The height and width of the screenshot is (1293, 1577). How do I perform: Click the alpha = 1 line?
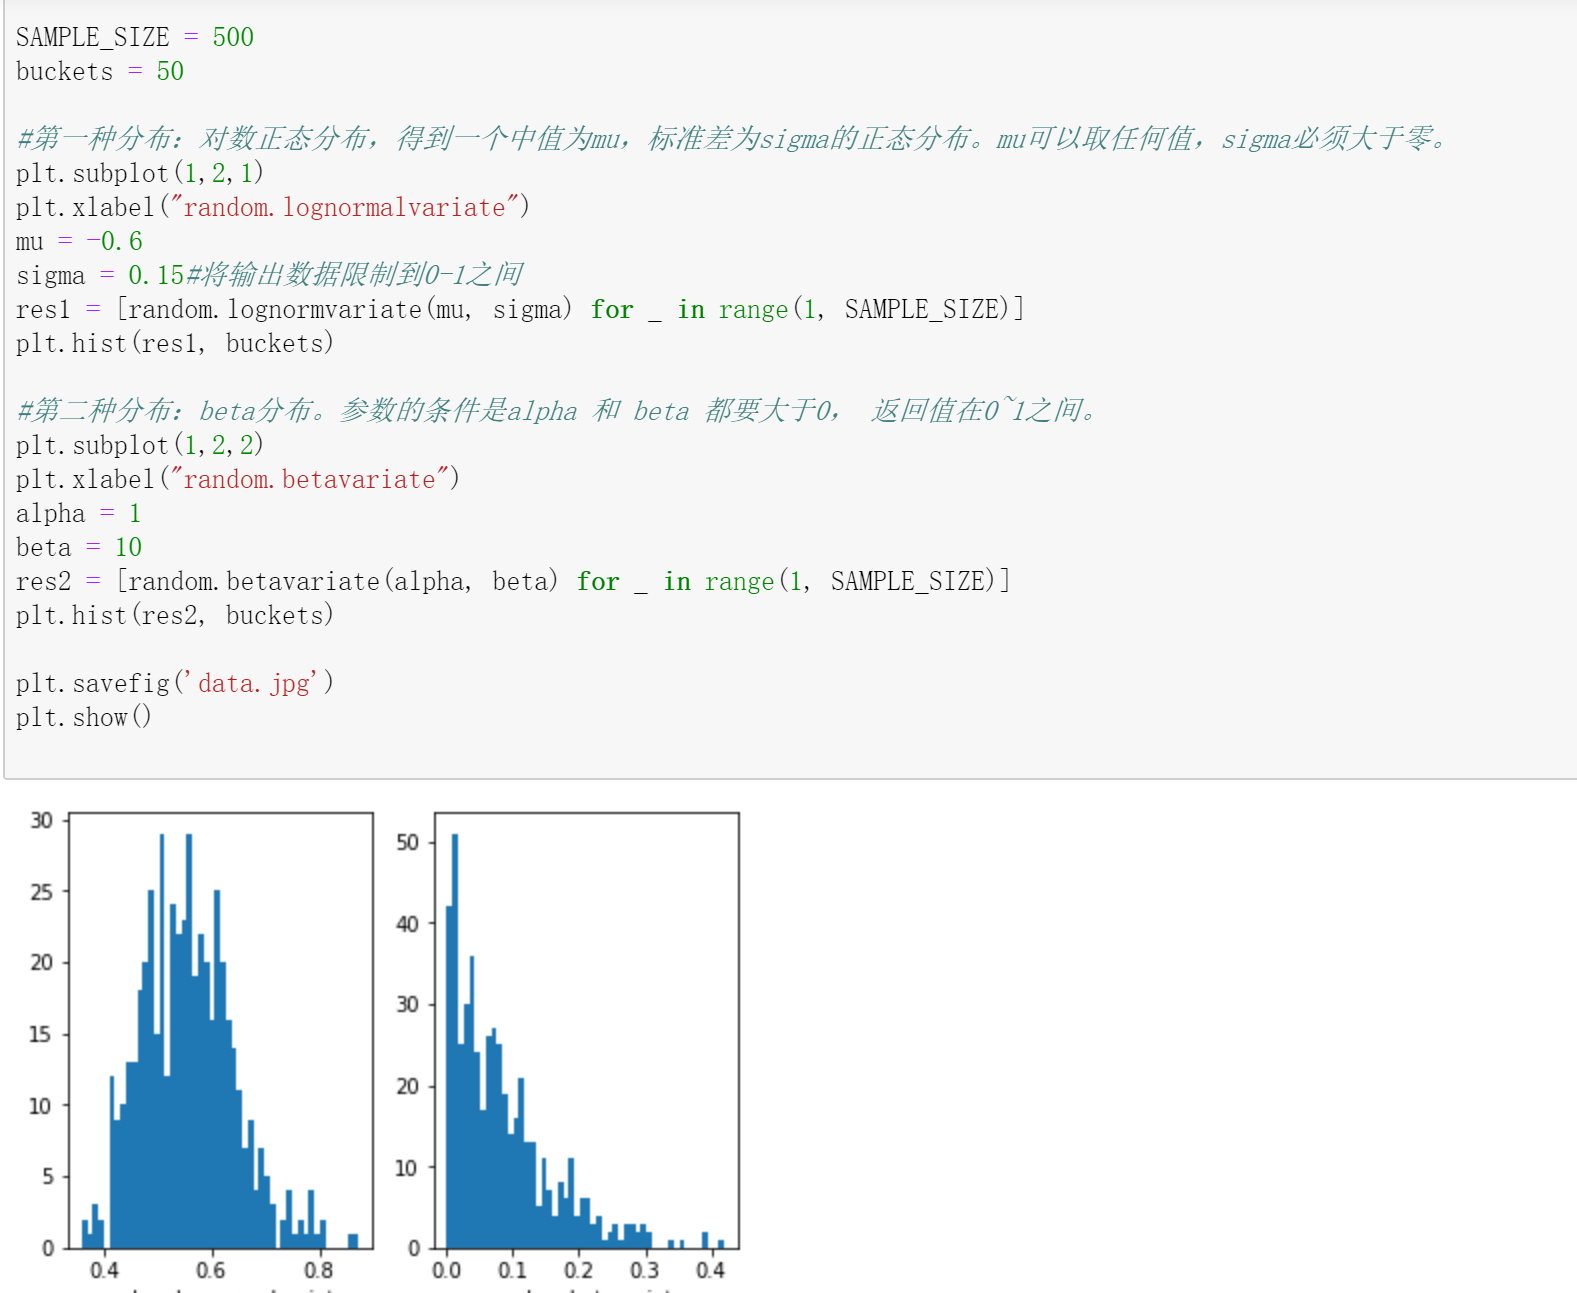78,513
